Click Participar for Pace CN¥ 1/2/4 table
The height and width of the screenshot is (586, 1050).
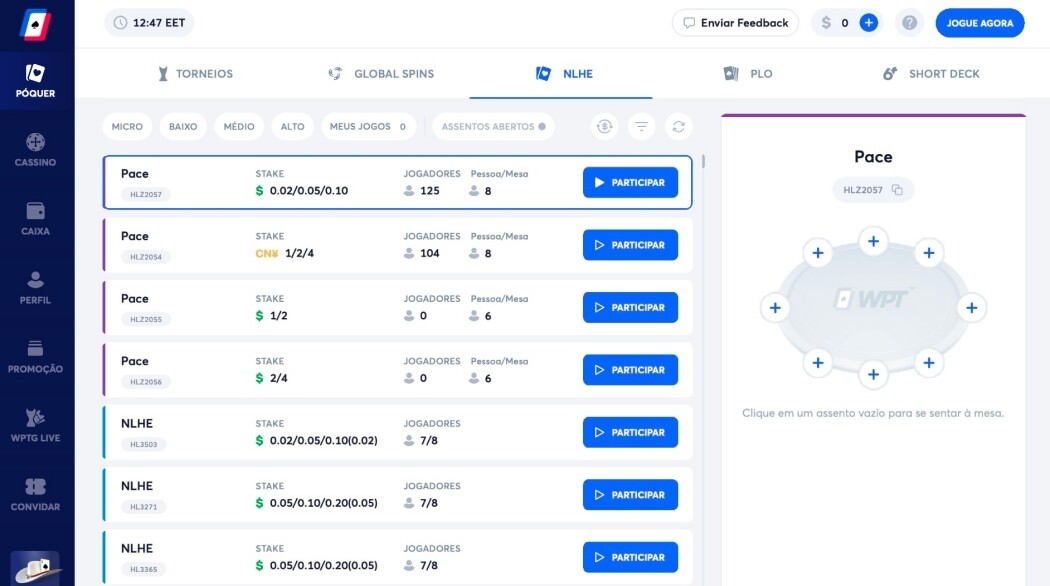point(630,245)
